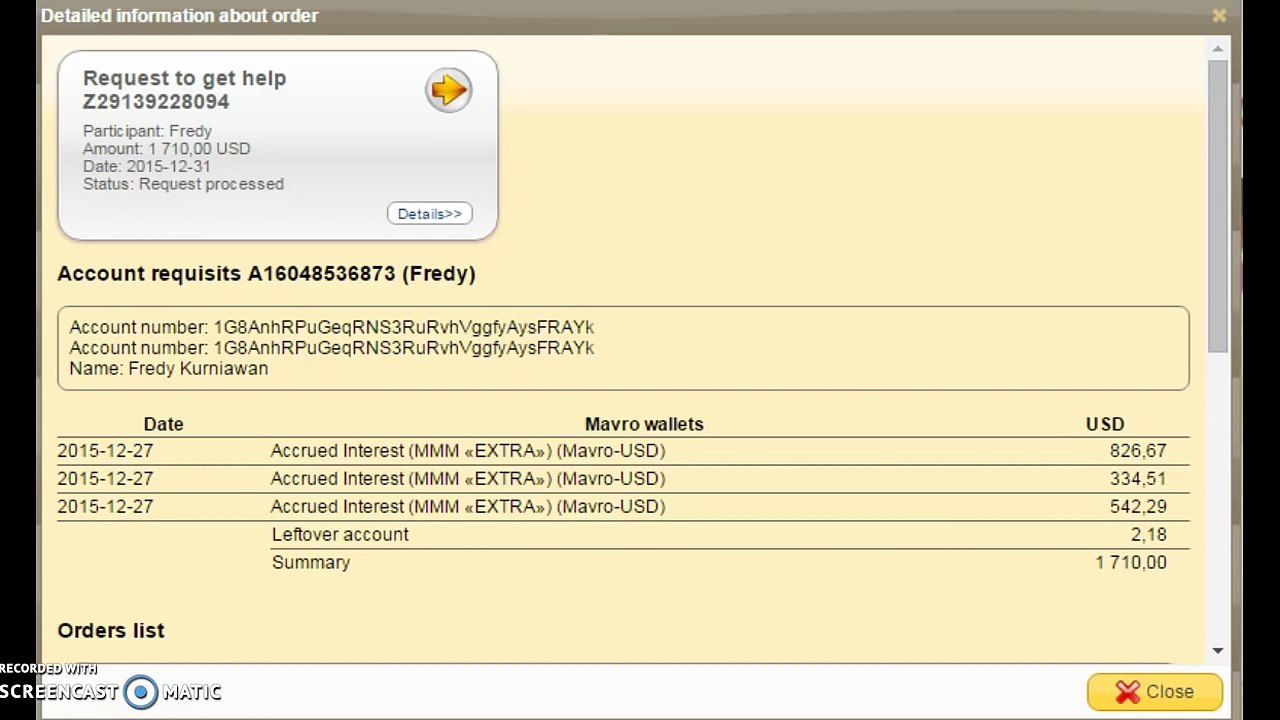Click the 826,67 amount cell
Image resolution: width=1280 pixels, height=720 pixels.
[x=1138, y=451]
